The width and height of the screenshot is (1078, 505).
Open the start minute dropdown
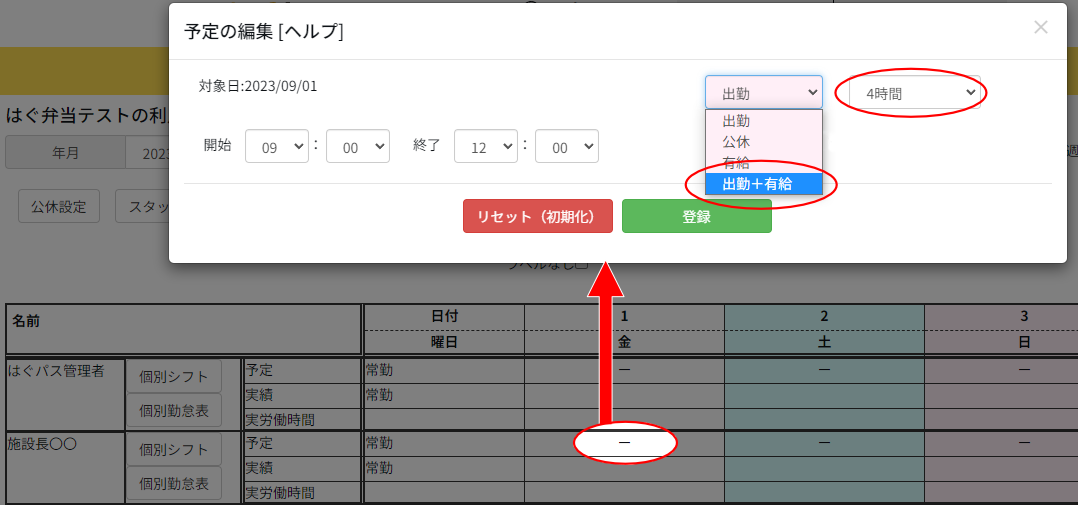(357, 146)
